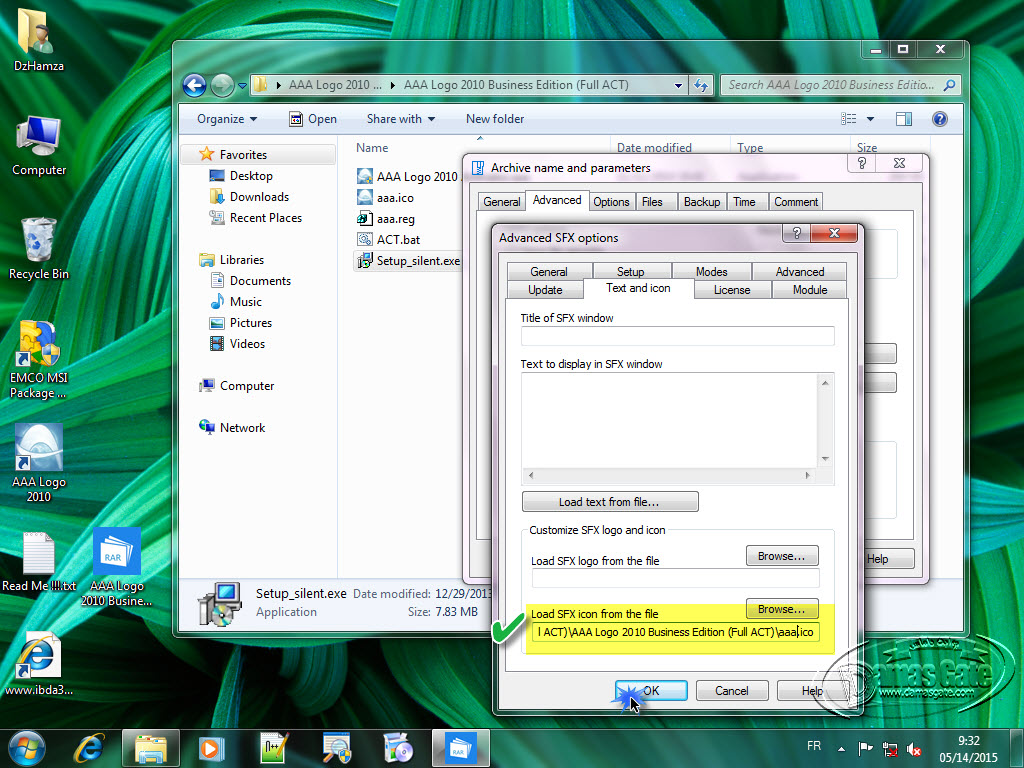Click the muted volume tray icon
The width and height of the screenshot is (1024, 768).
[x=914, y=748]
